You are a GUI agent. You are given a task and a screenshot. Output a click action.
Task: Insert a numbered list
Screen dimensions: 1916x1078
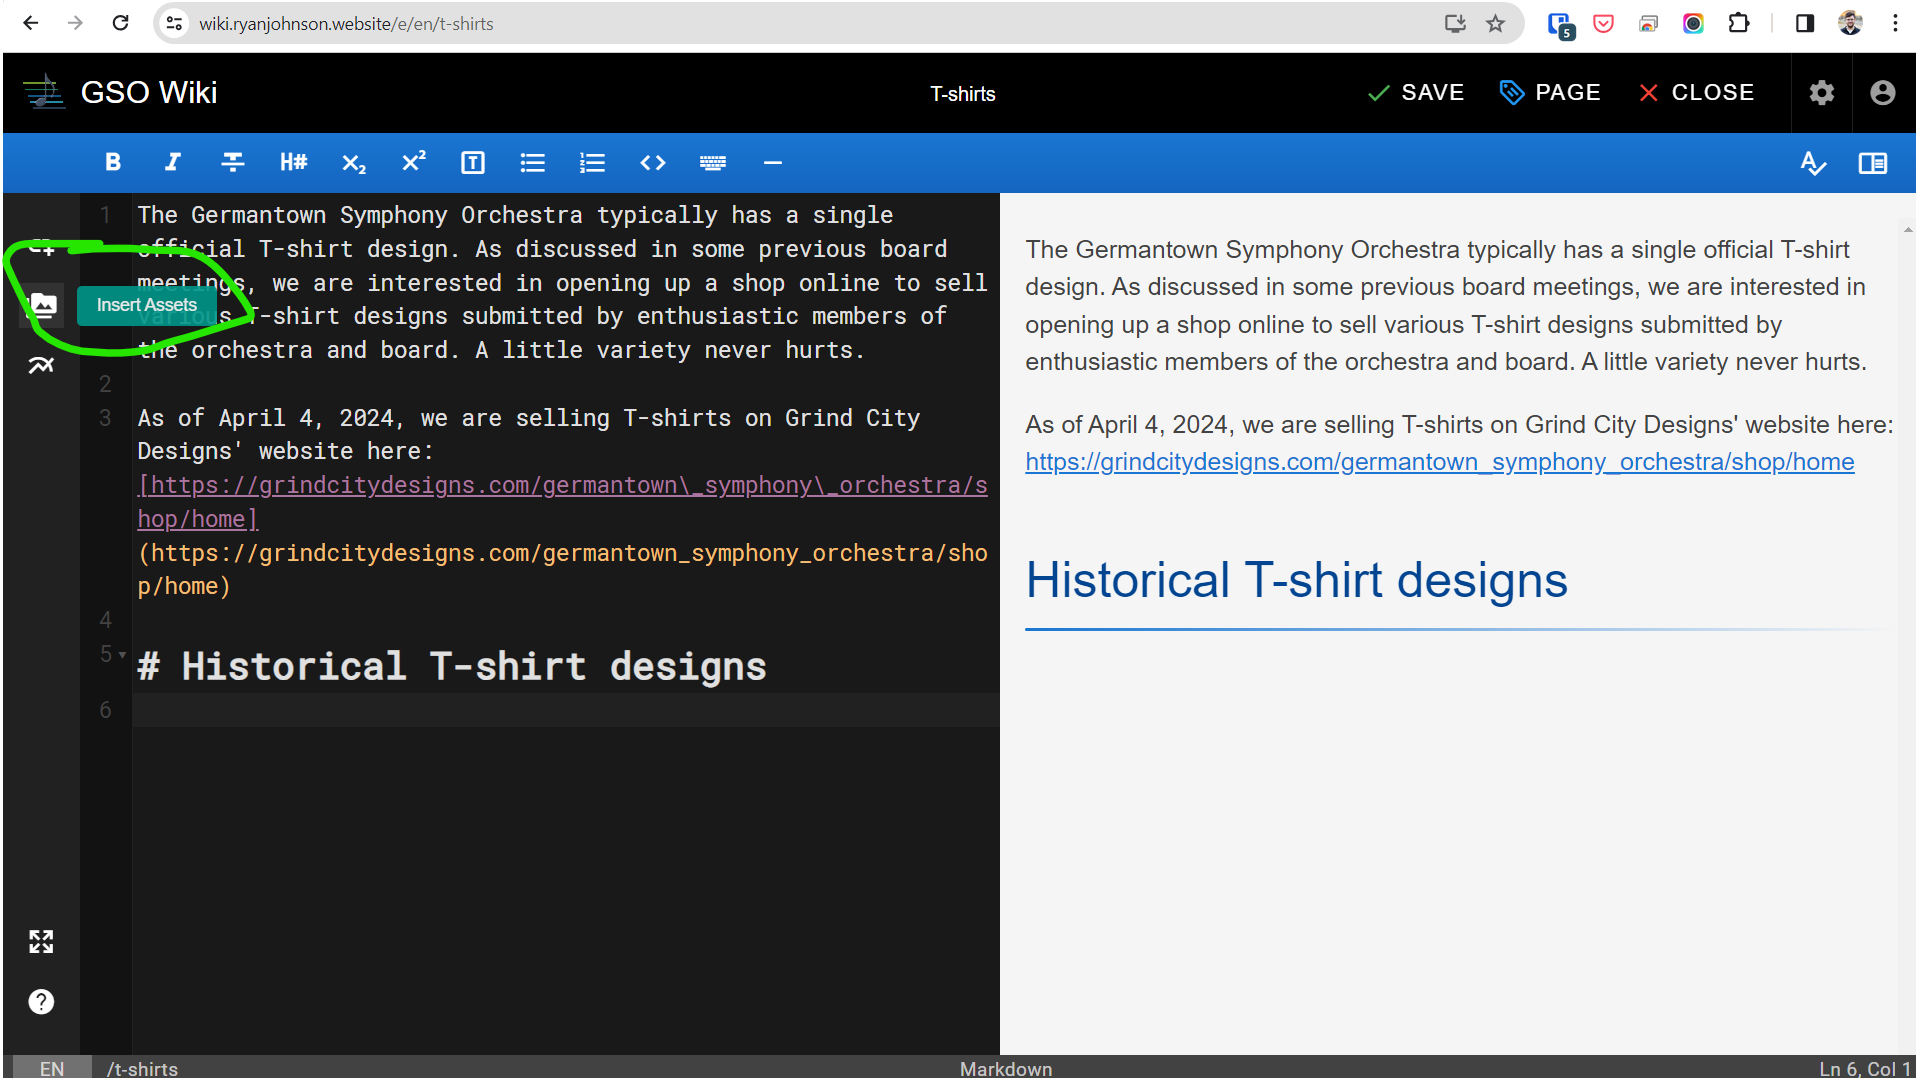pos(593,162)
